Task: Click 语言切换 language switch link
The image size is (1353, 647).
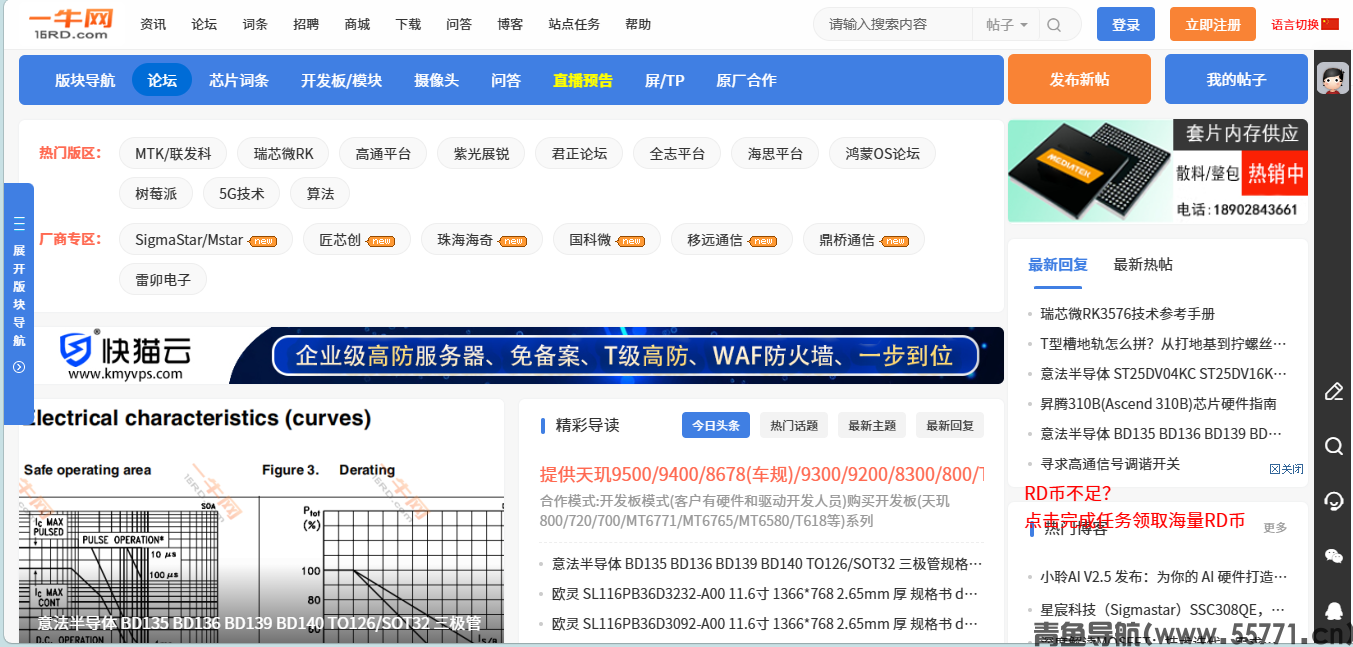Action: coord(1295,24)
